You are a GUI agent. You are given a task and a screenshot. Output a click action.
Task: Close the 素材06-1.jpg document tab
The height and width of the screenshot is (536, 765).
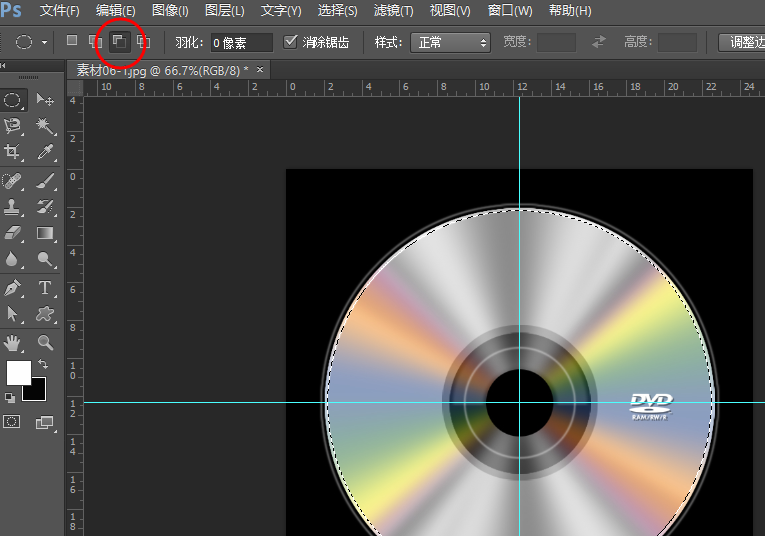(260, 70)
